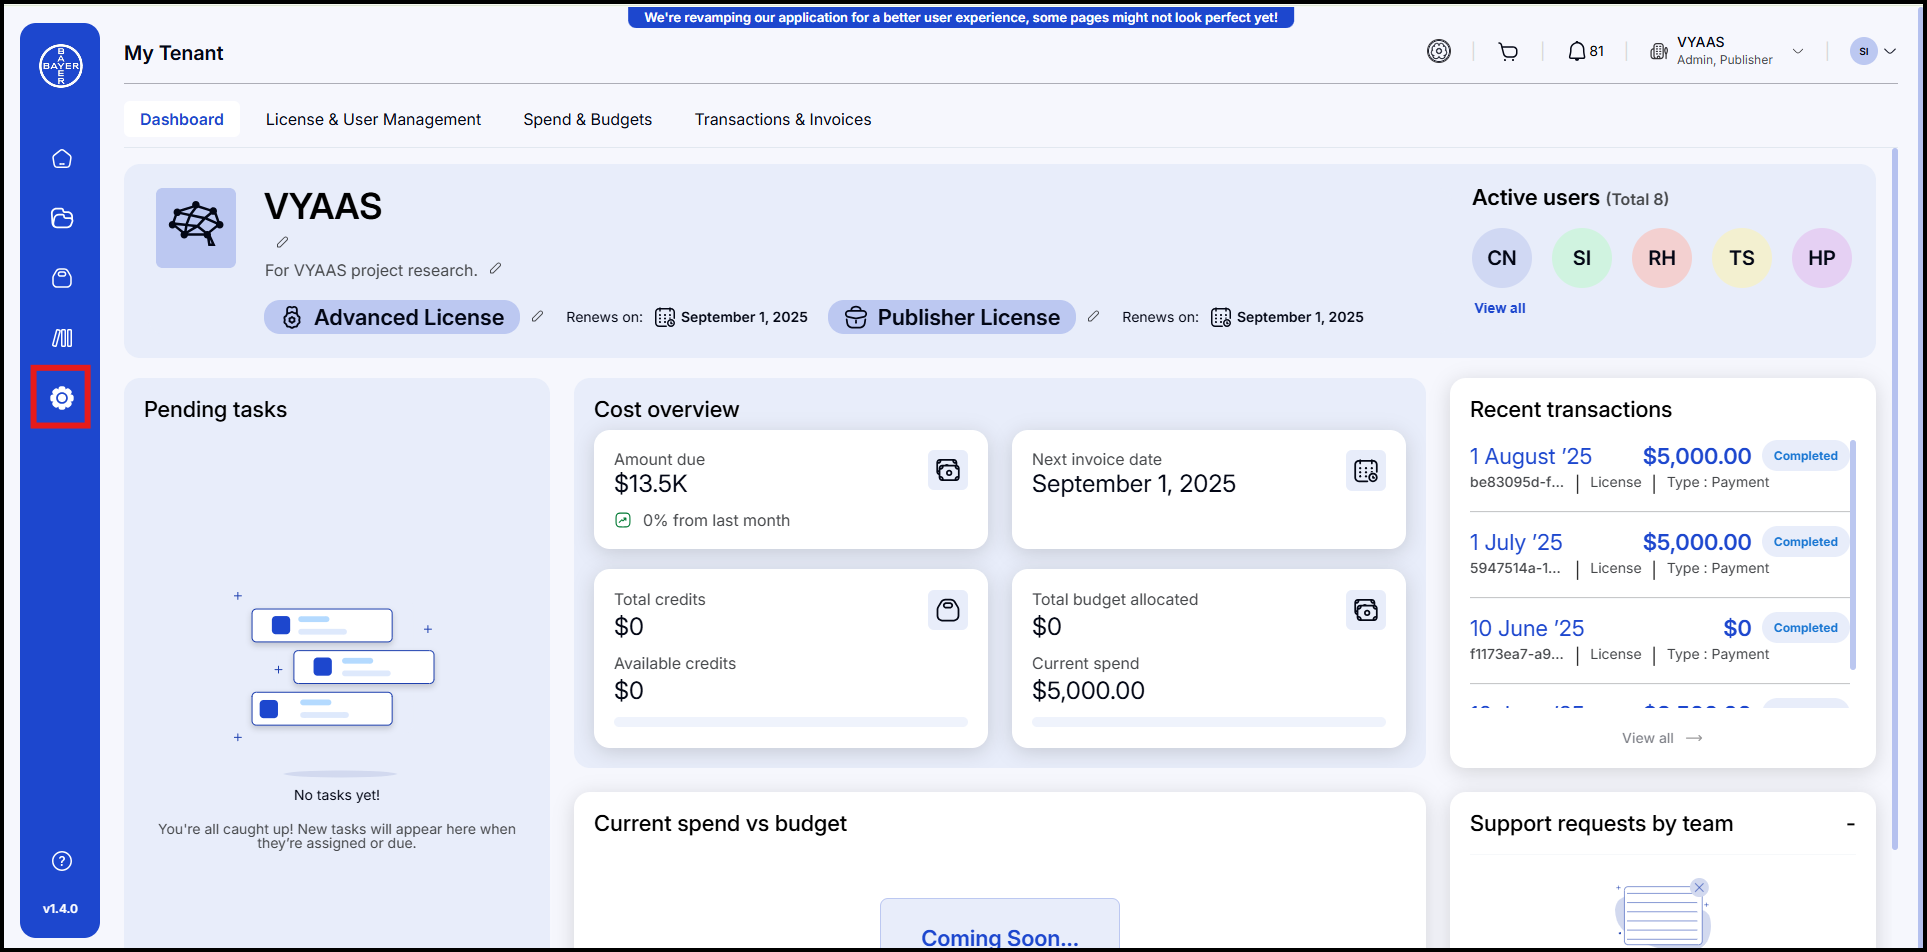Click the Next invoice date calendar icon
Screen dimensions: 1927x952
(1366, 470)
